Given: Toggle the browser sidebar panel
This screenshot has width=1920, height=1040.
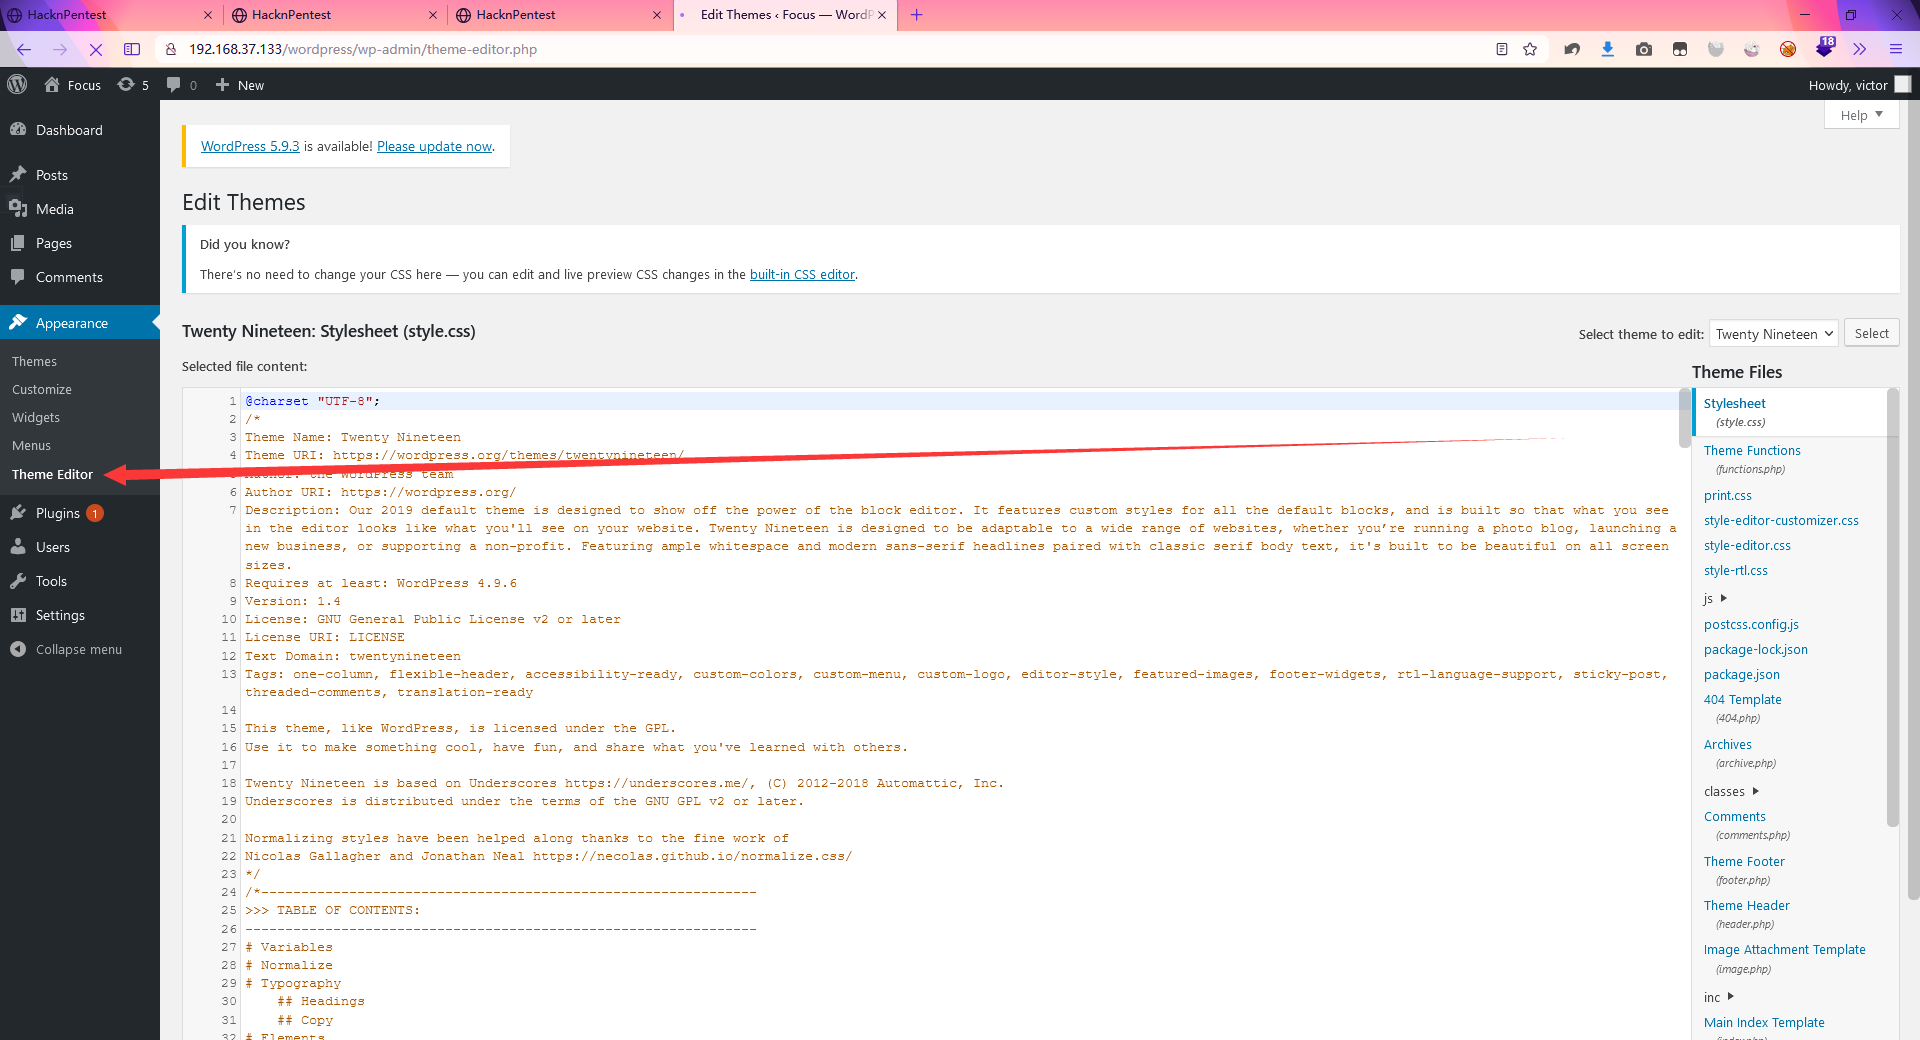Looking at the screenshot, I should [x=132, y=49].
